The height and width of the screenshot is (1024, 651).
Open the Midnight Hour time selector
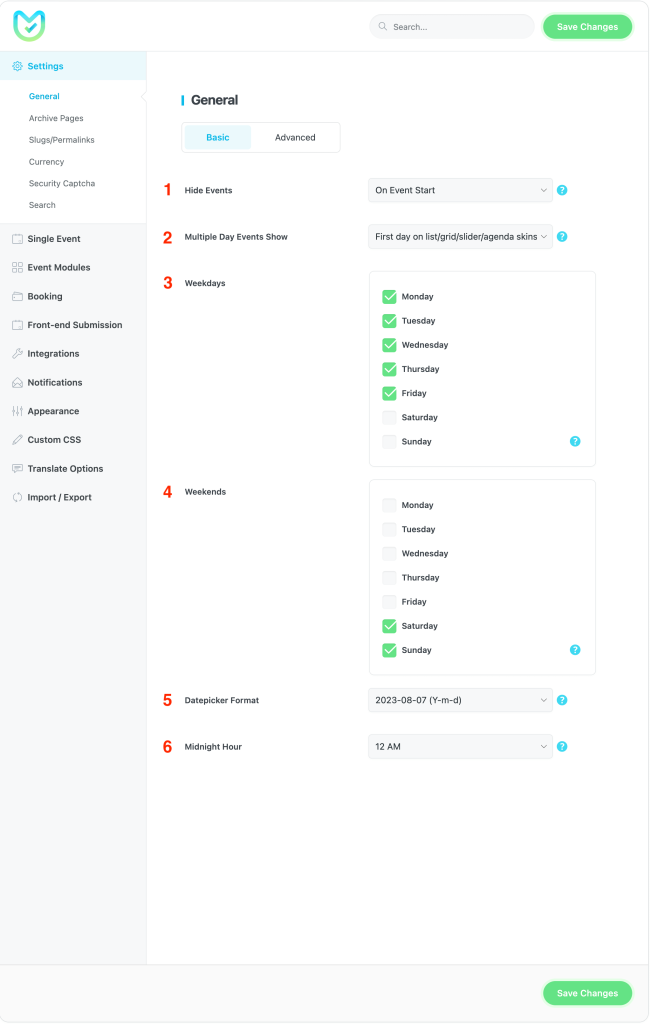pos(460,746)
